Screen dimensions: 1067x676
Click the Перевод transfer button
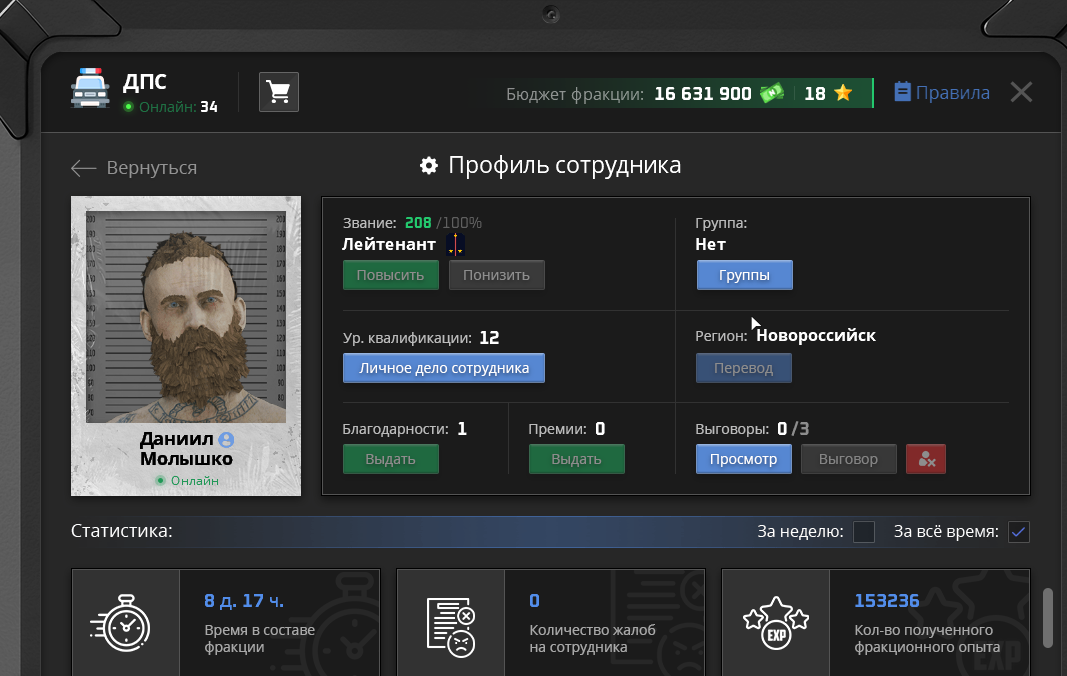pos(743,368)
